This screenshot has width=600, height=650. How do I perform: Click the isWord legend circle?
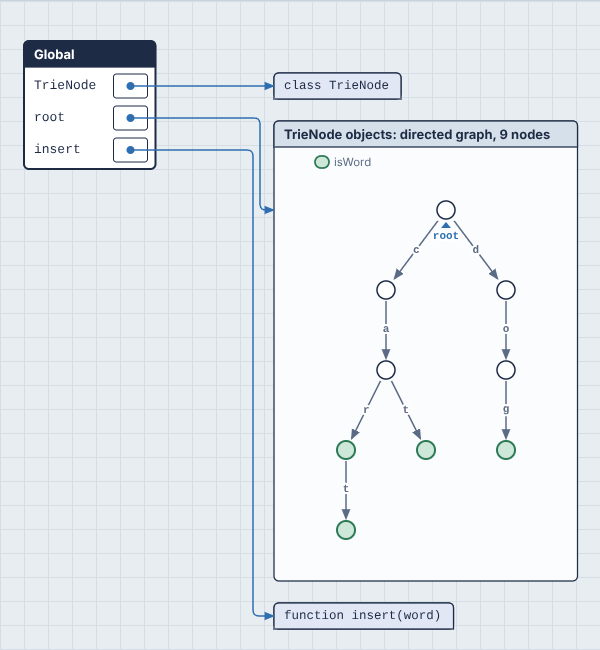tap(322, 162)
